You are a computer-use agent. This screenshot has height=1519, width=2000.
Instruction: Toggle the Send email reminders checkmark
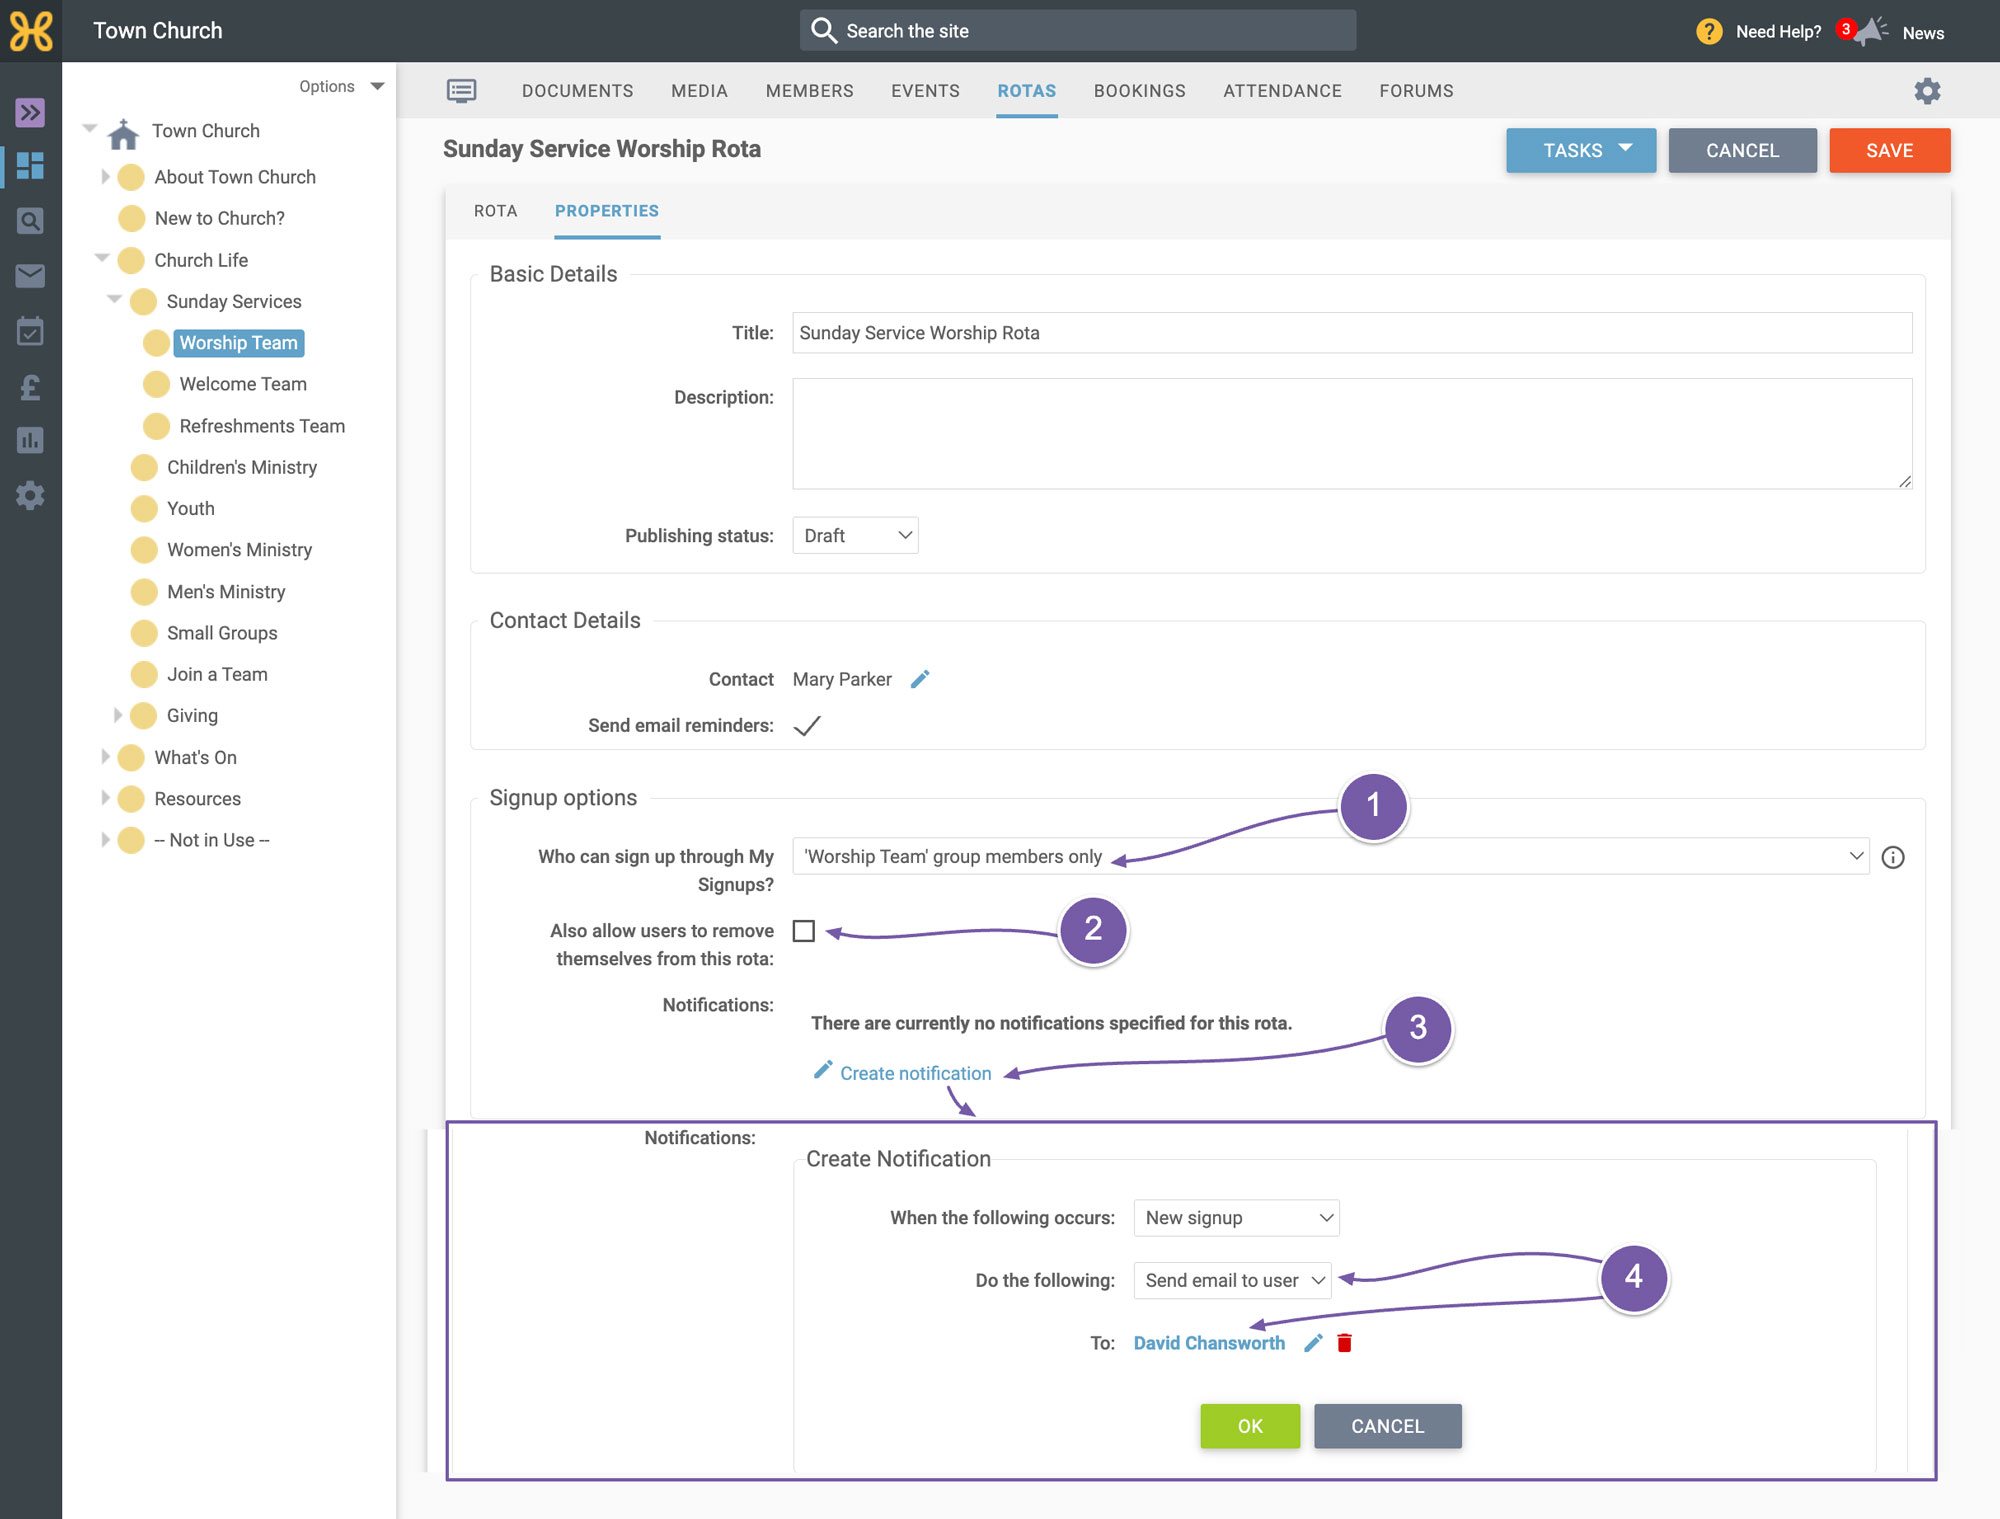pyautogui.click(x=807, y=725)
